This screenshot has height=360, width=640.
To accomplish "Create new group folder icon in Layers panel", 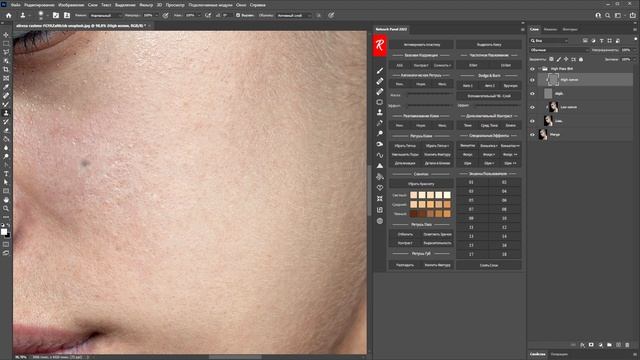I will (x=609, y=345).
